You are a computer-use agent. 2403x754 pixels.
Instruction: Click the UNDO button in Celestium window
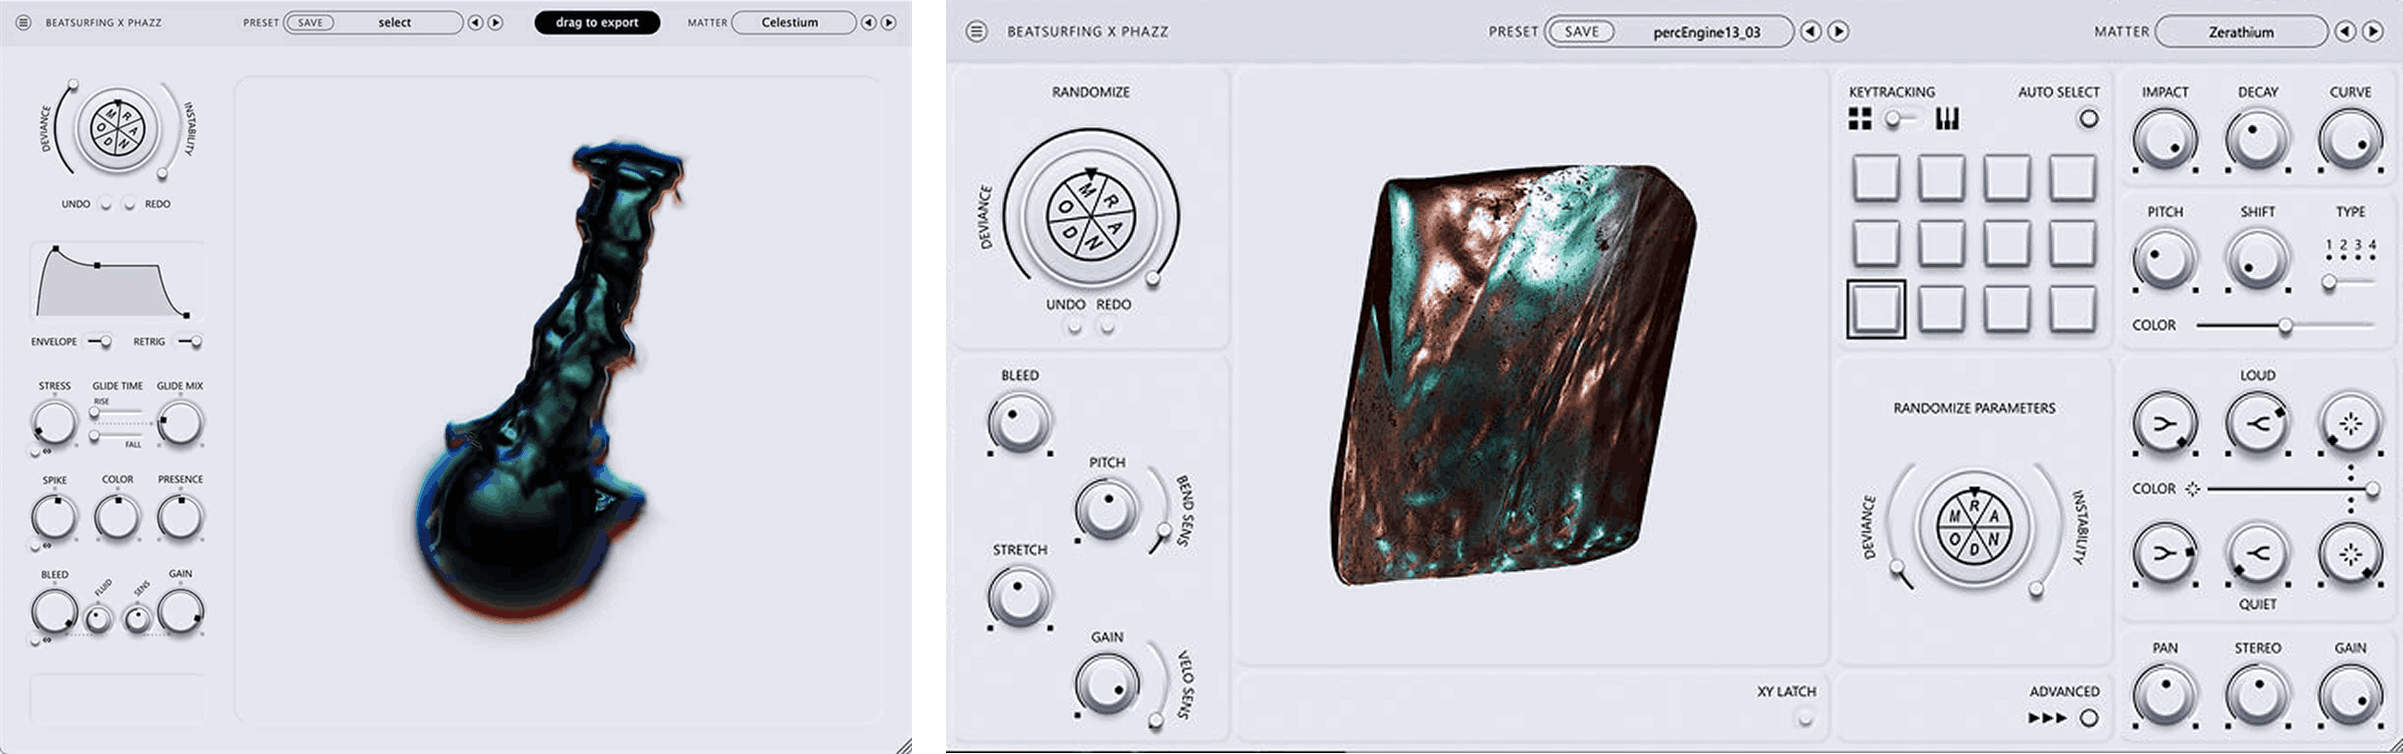106,204
